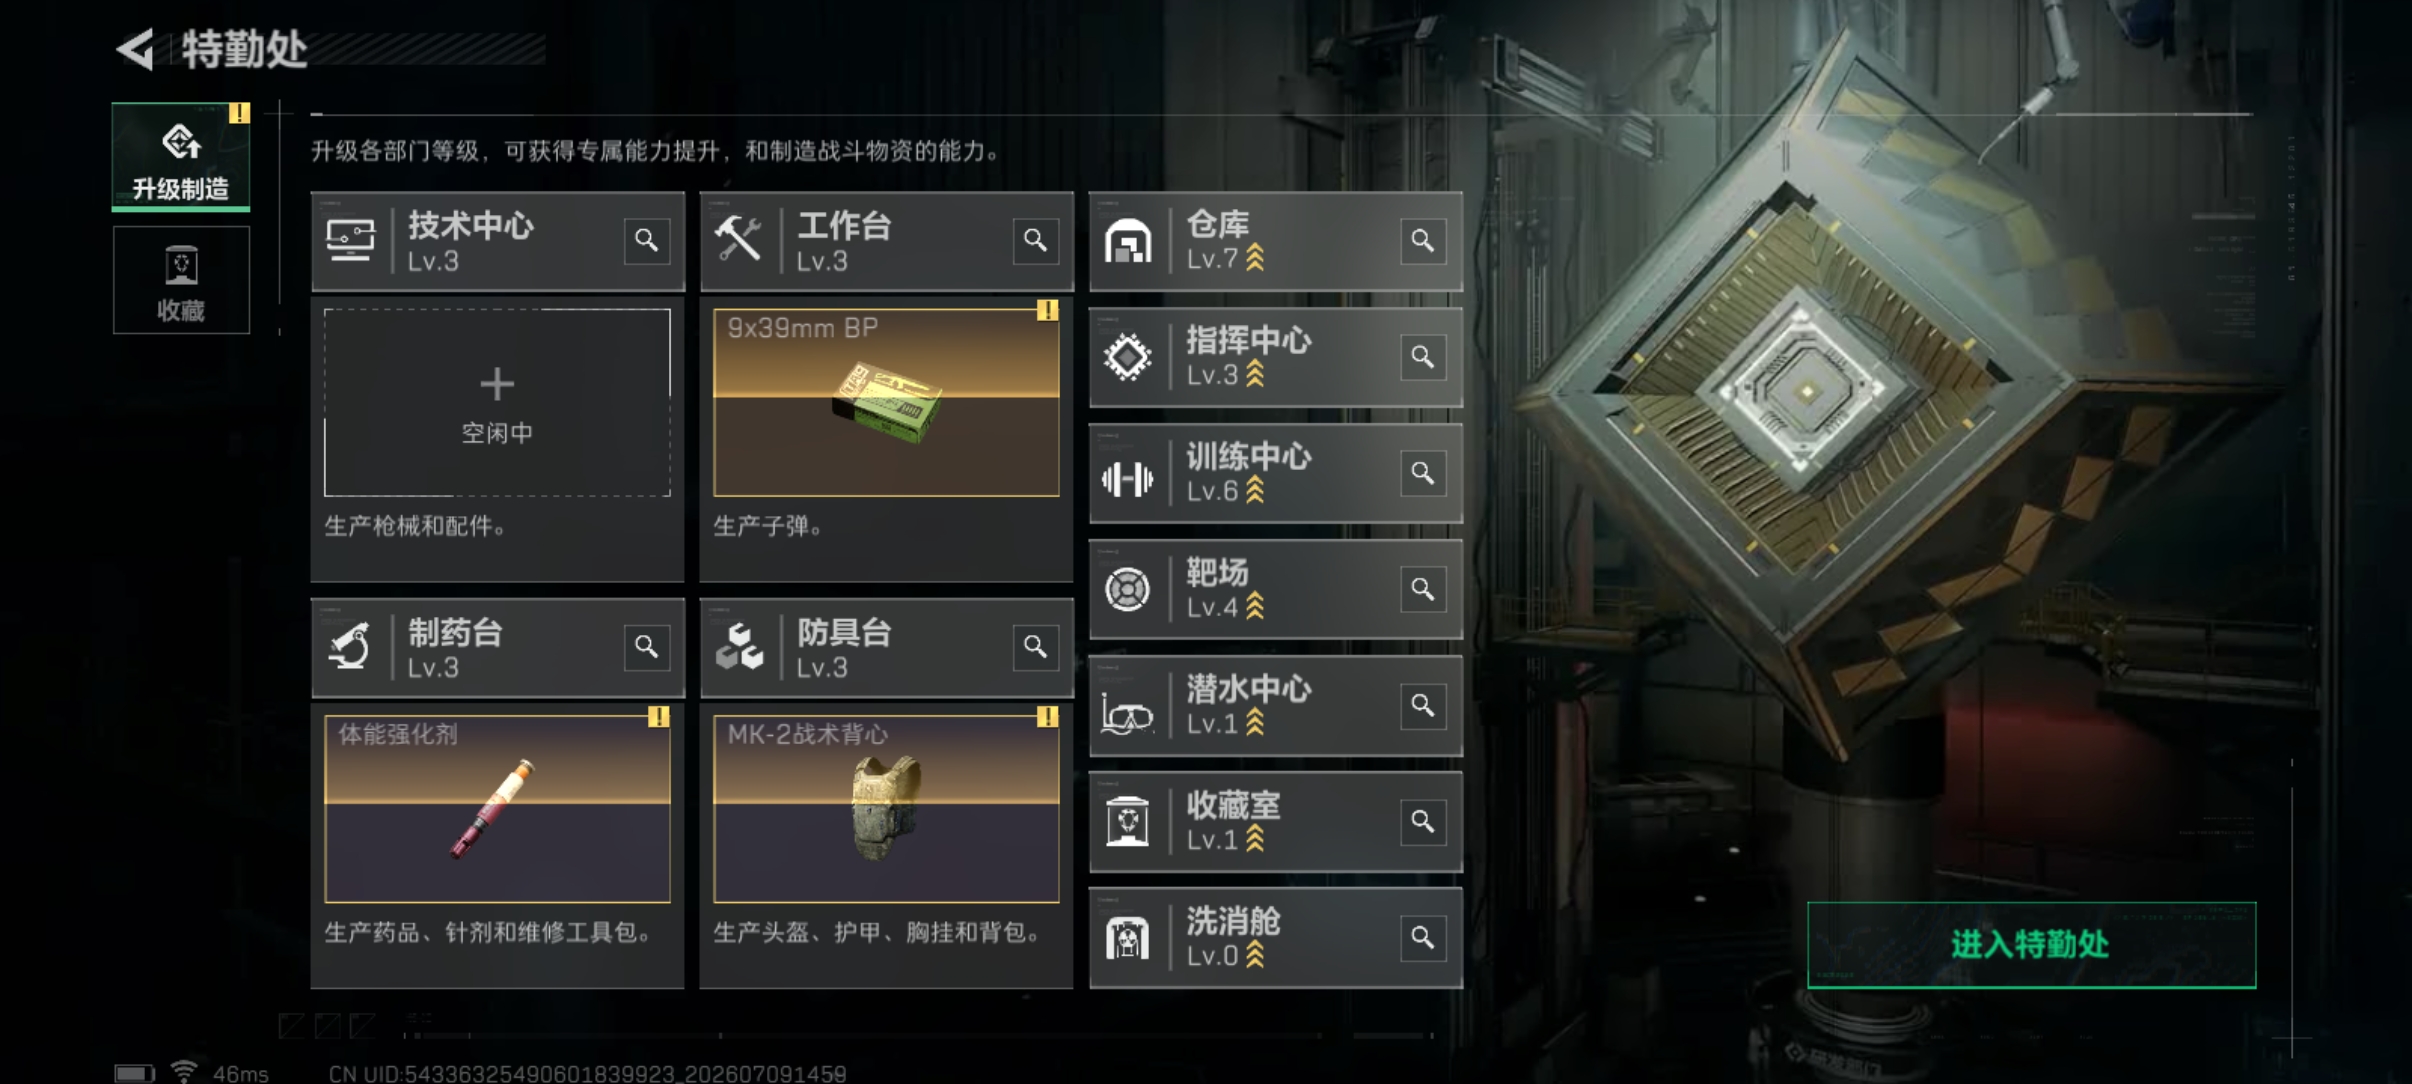
Task: Click the 洗消舱 magnifier icon
Action: (1422, 938)
